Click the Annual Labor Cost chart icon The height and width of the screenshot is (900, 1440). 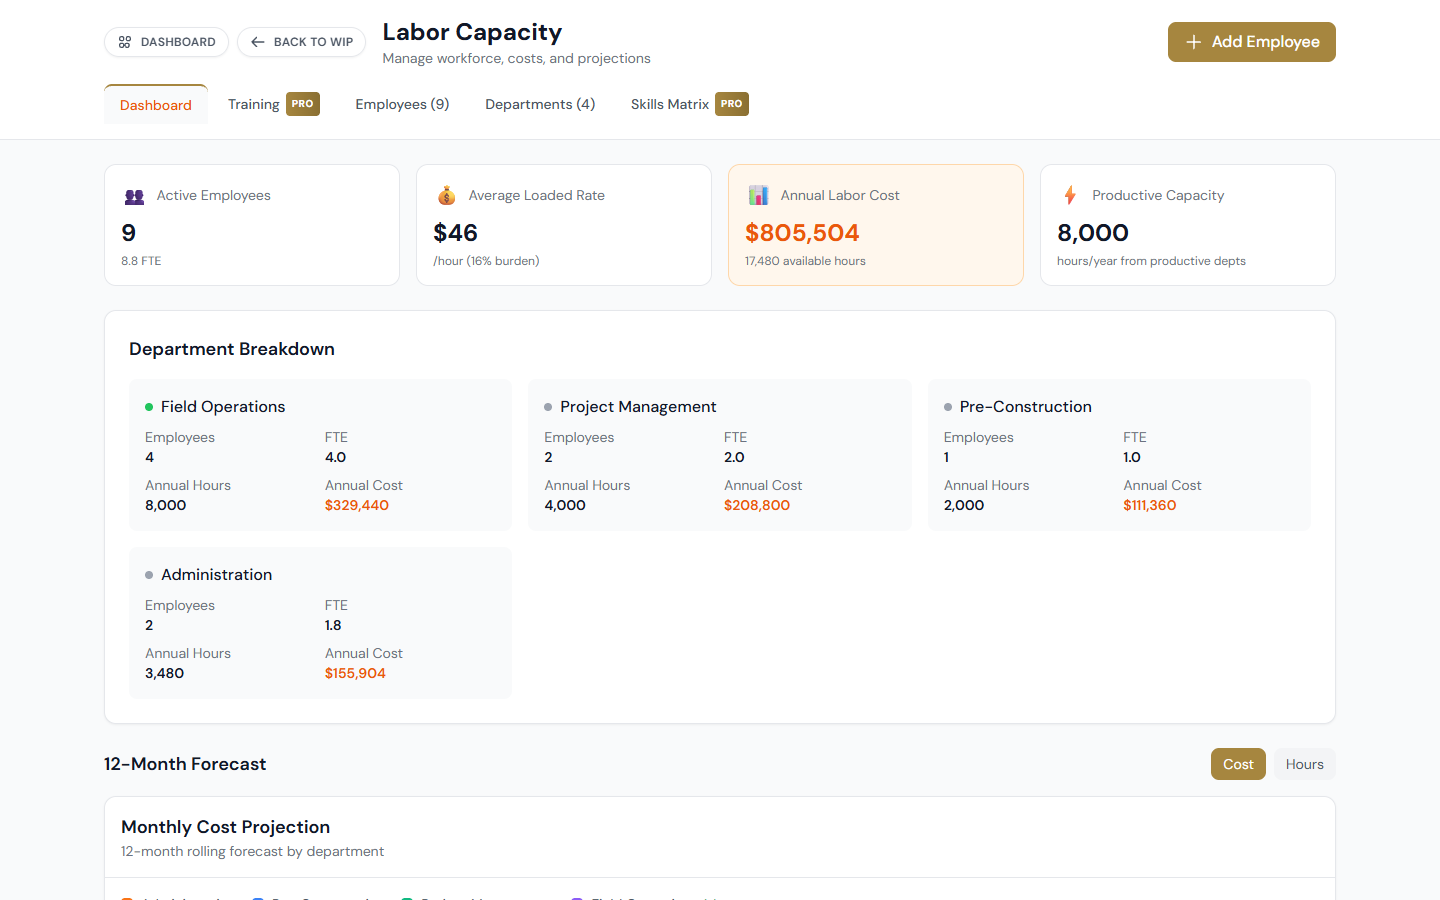coord(758,195)
